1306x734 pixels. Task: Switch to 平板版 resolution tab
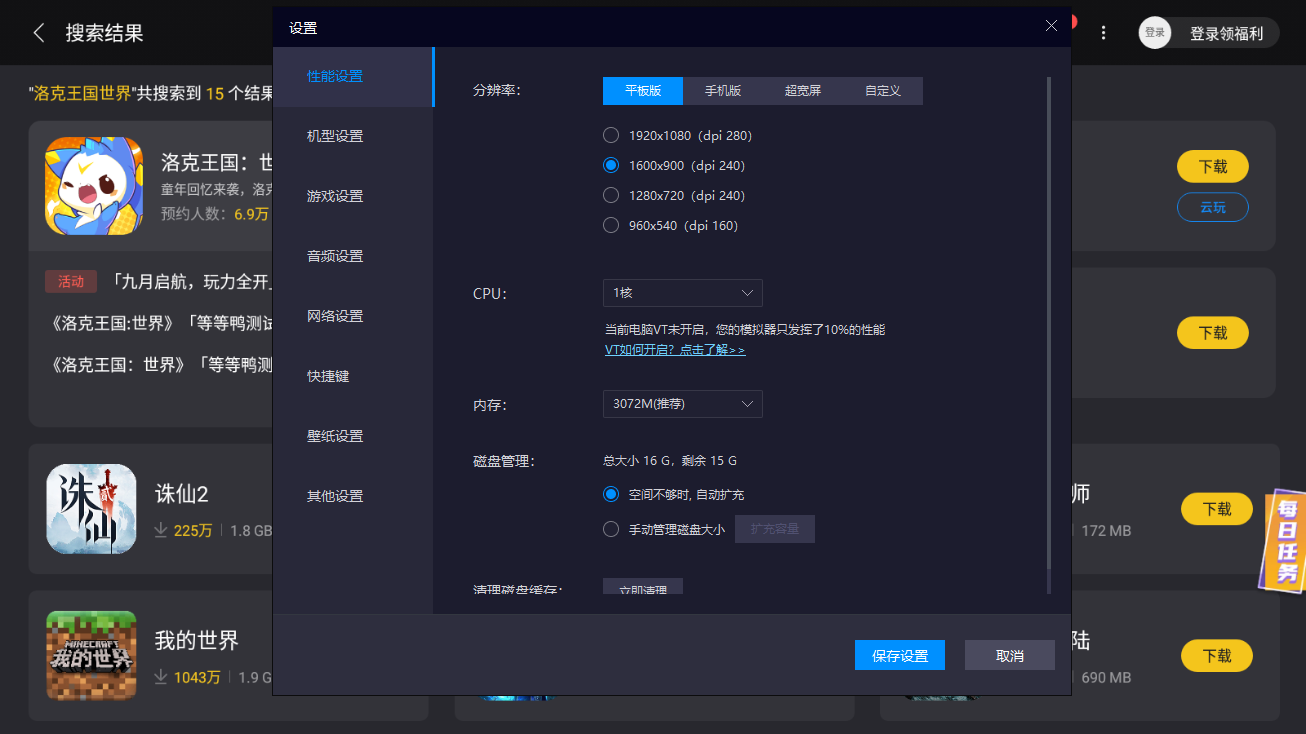click(643, 90)
